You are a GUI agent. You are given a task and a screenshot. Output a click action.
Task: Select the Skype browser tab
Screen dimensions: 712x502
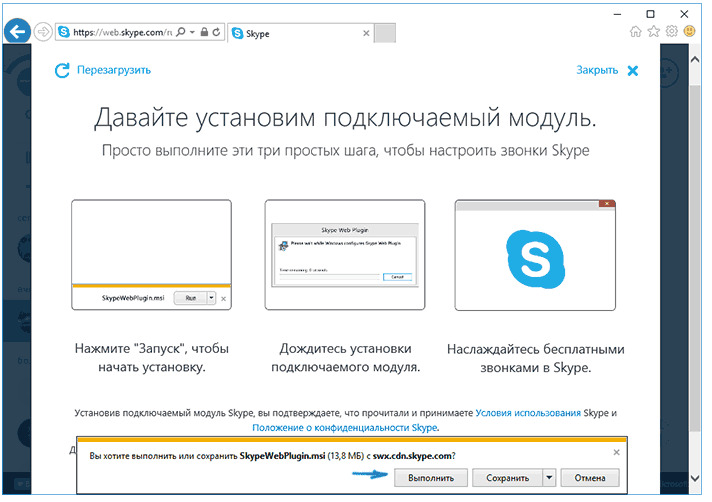pyautogui.click(x=301, y=33)
